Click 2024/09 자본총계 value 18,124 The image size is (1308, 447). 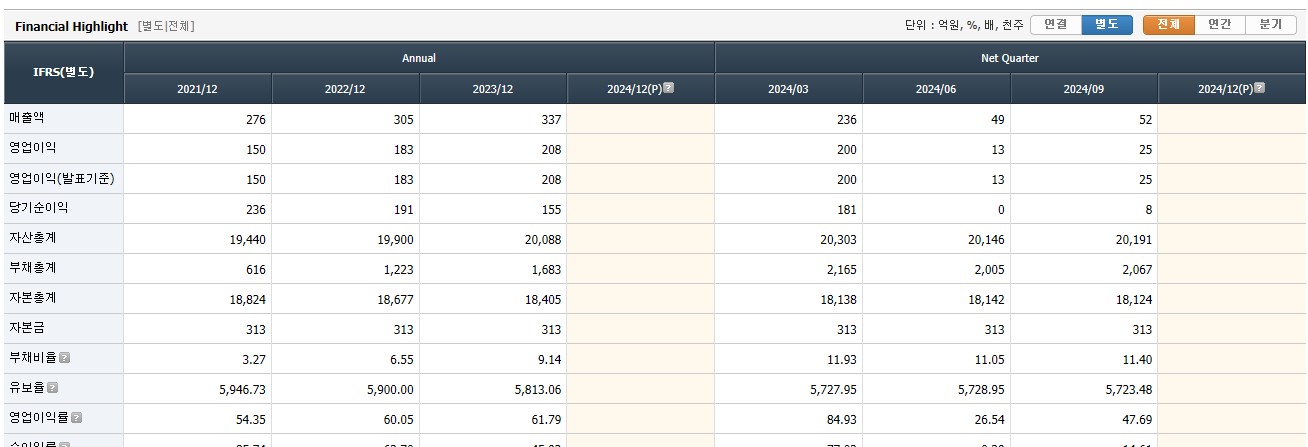pos(1134,300)
